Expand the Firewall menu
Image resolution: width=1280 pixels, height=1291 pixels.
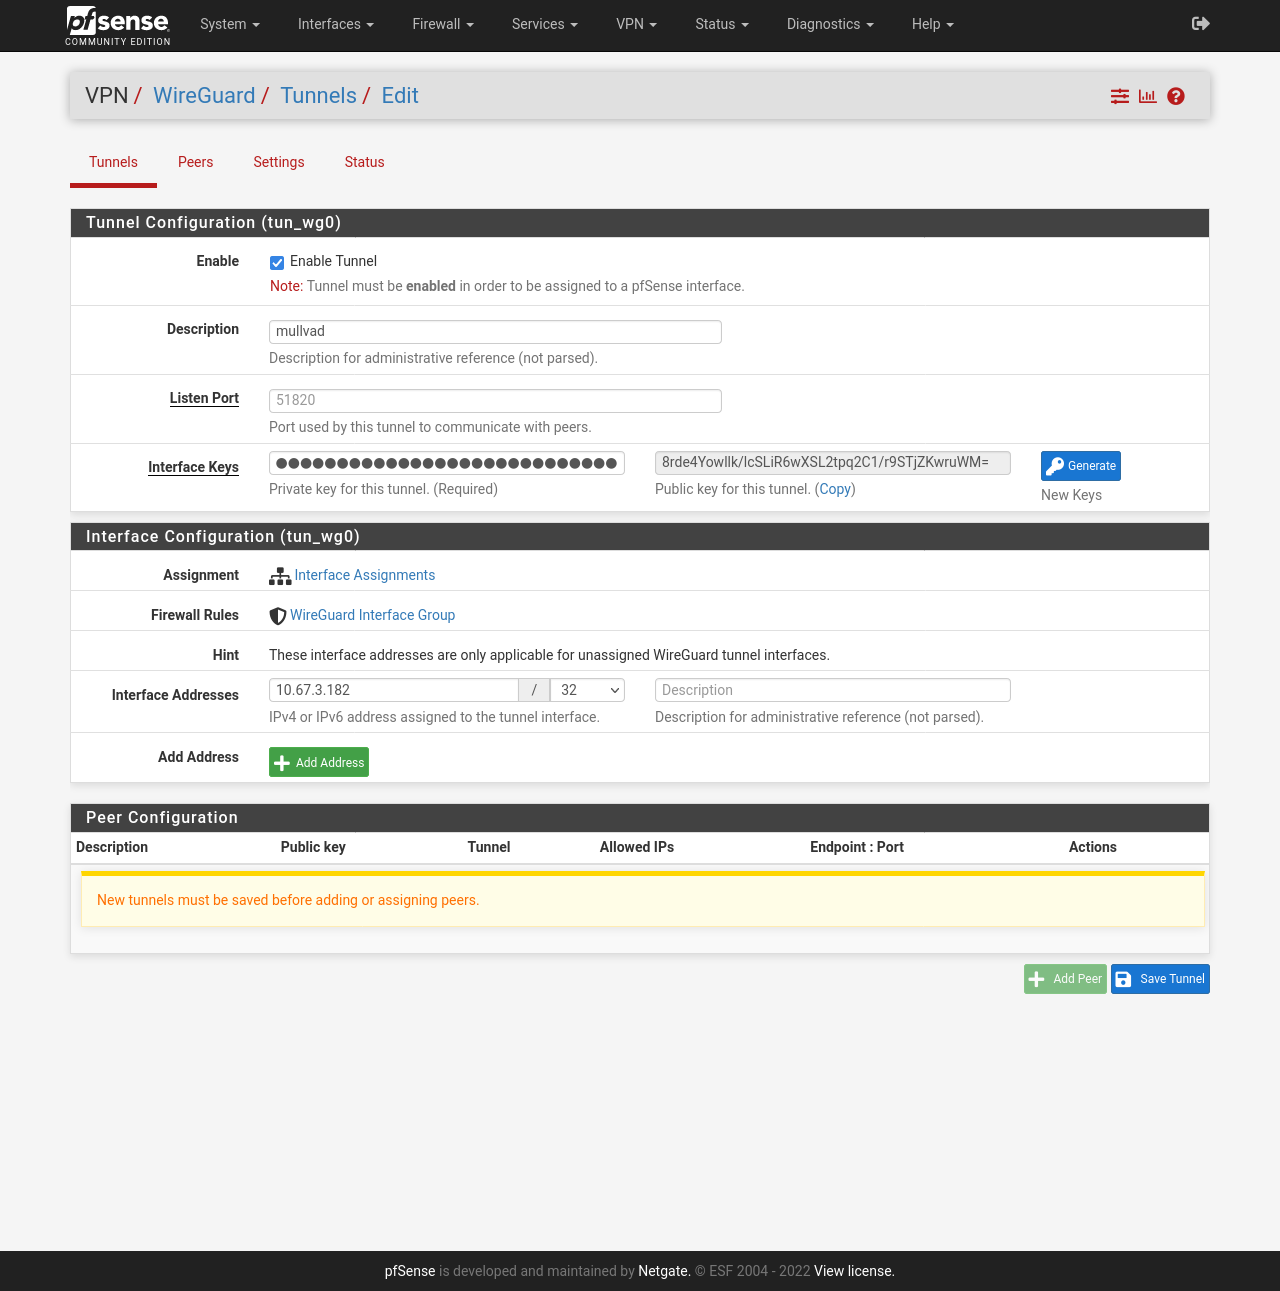(x=442, y=24)
